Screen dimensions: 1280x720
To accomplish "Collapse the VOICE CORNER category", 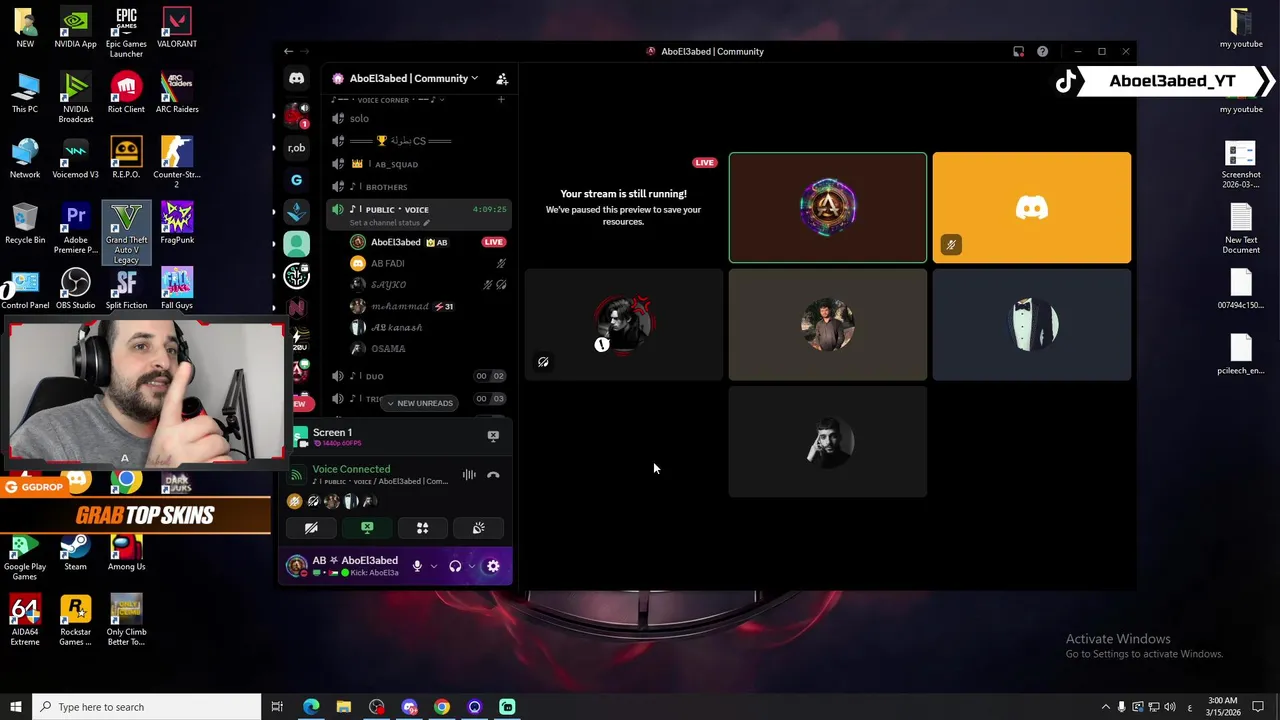I will coord(388,100).
